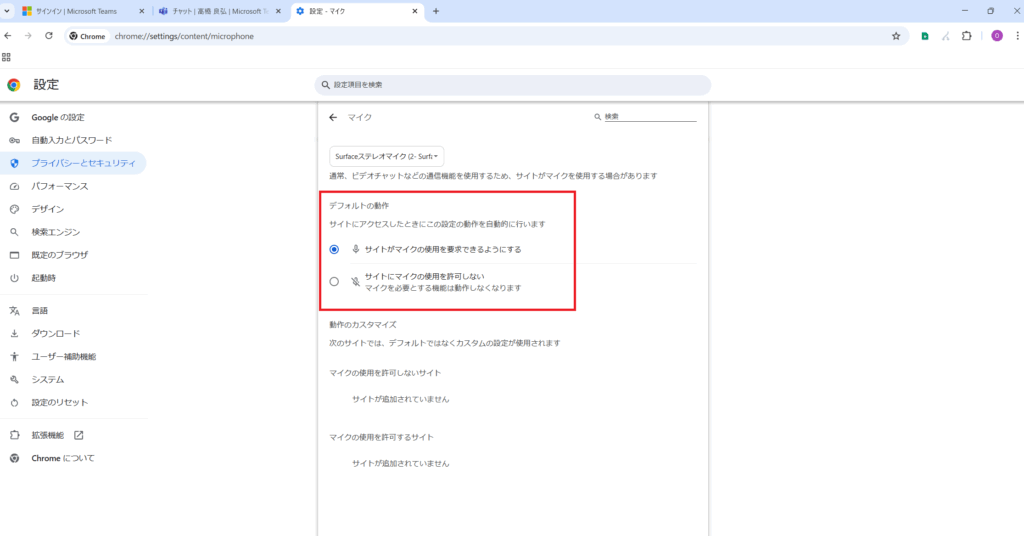Switch to the サインイン Microsoft Teams tab
The image size is (1024, 536).
(x=83, y=11)
